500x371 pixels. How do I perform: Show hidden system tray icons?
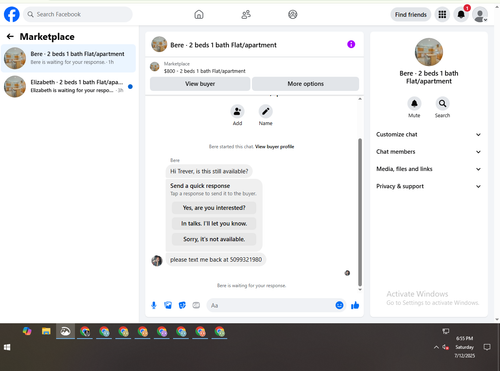(436, 347)
